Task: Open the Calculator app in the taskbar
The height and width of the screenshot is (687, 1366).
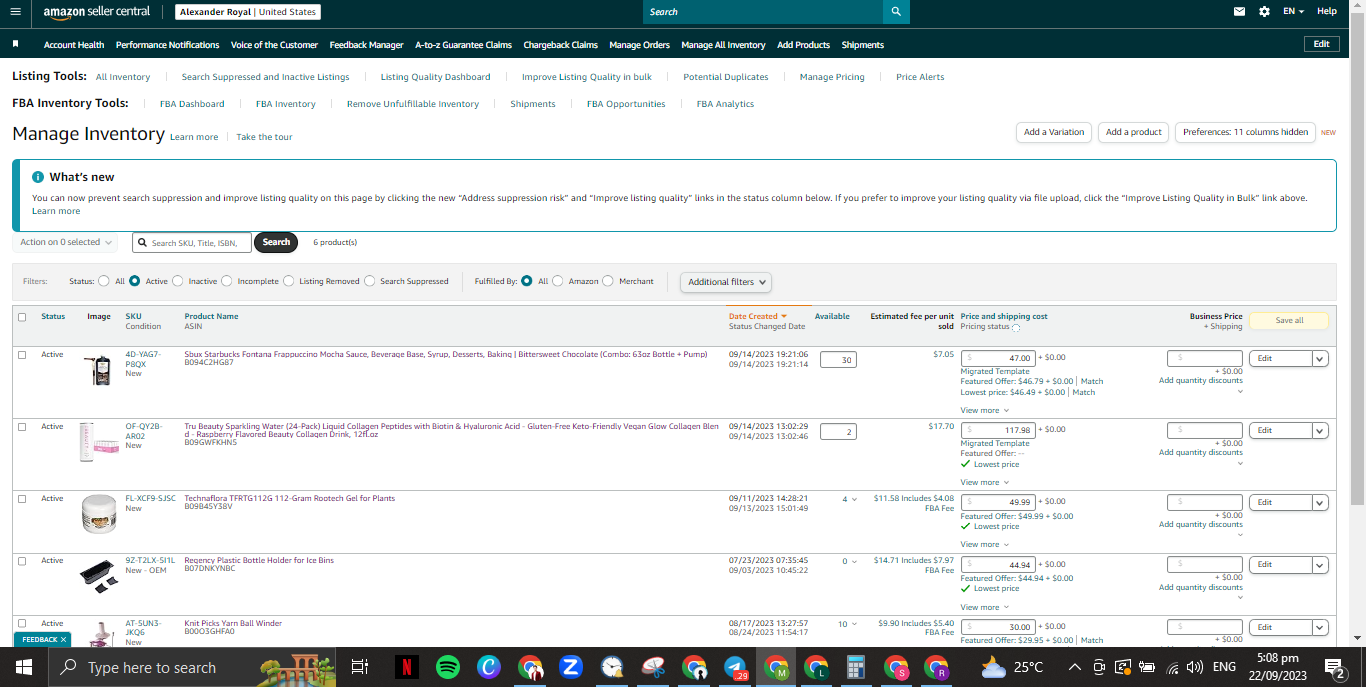Action: [855, 667]
